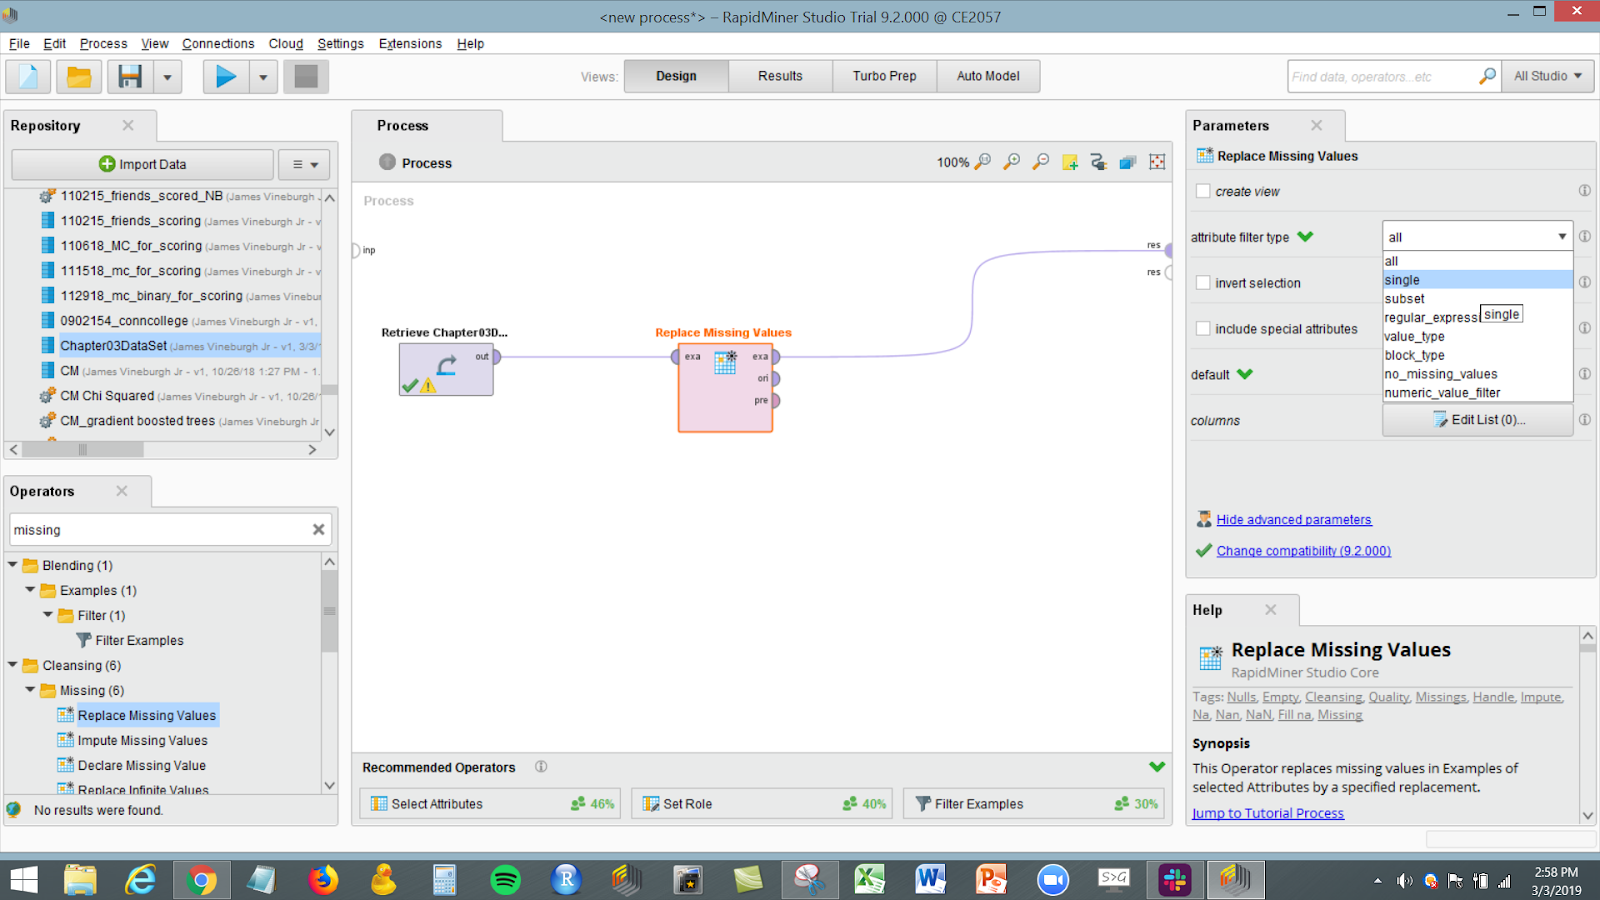The width and height of the screenshot is (1600, 900).
Task: Add the recommended Select Attributes operator
Action: (490, 804)
